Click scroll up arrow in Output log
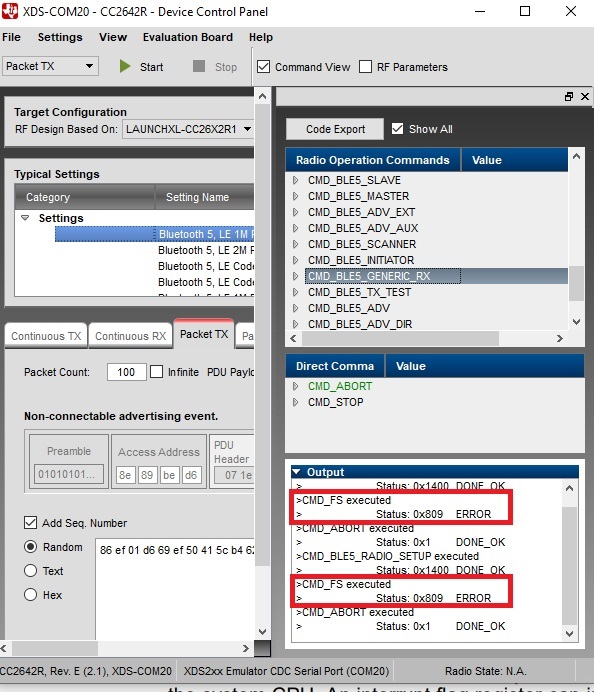The width and height of the screenshot is (594, 692). click(569, 488)
